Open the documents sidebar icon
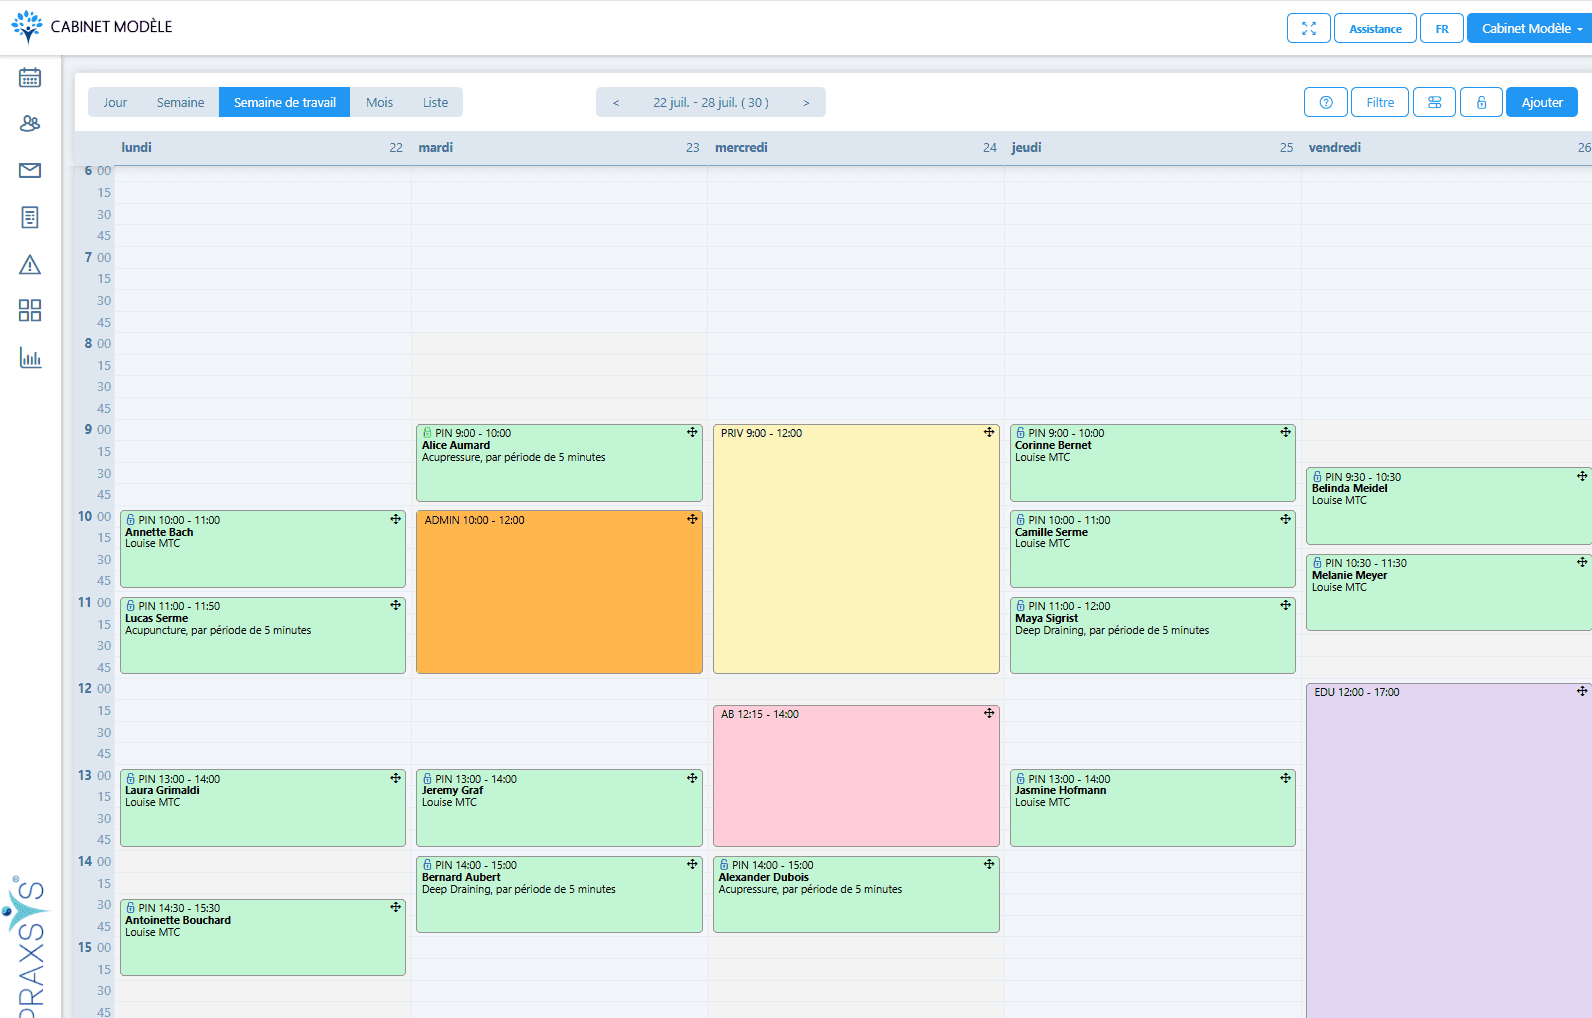The image size is (1592, 1018). (30, 217)
